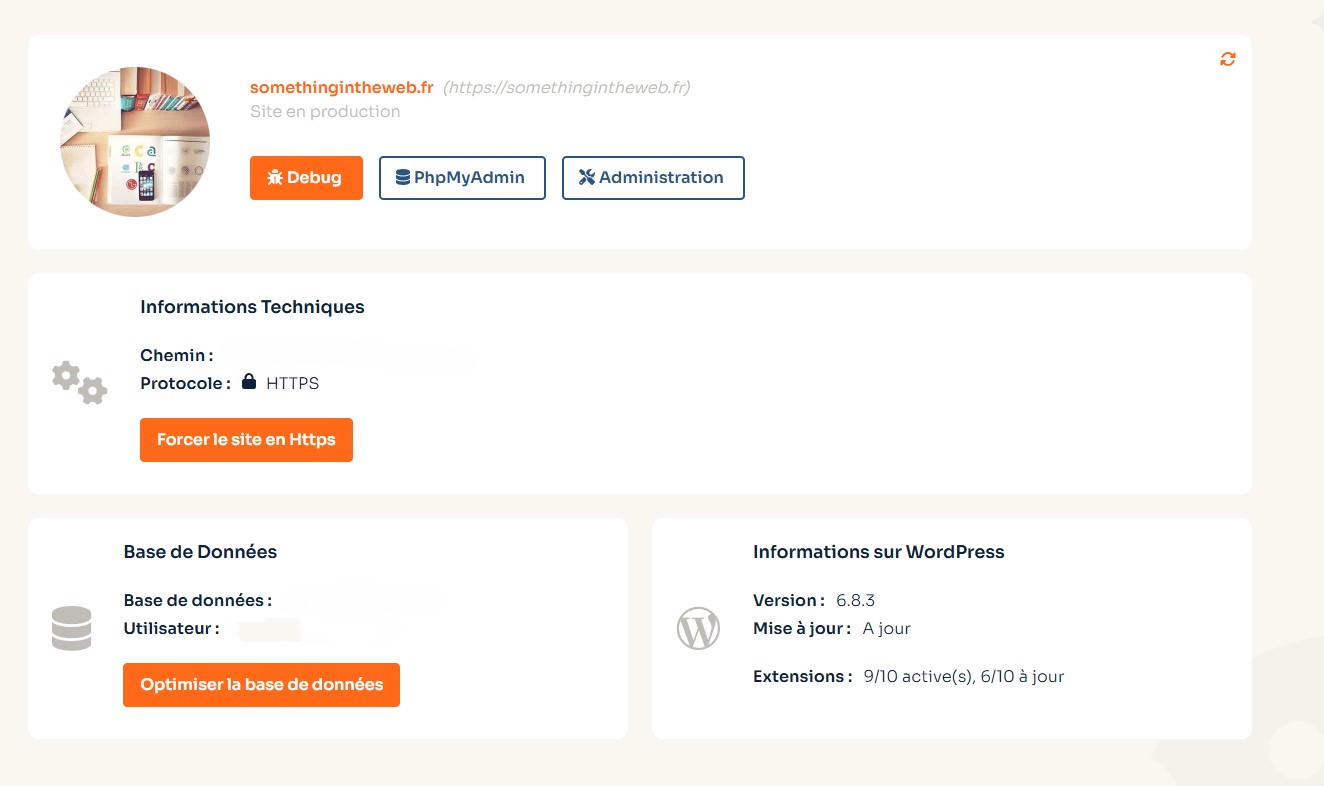Click Forcer le site en Https
1324x786 pixels.
(246, 439)
